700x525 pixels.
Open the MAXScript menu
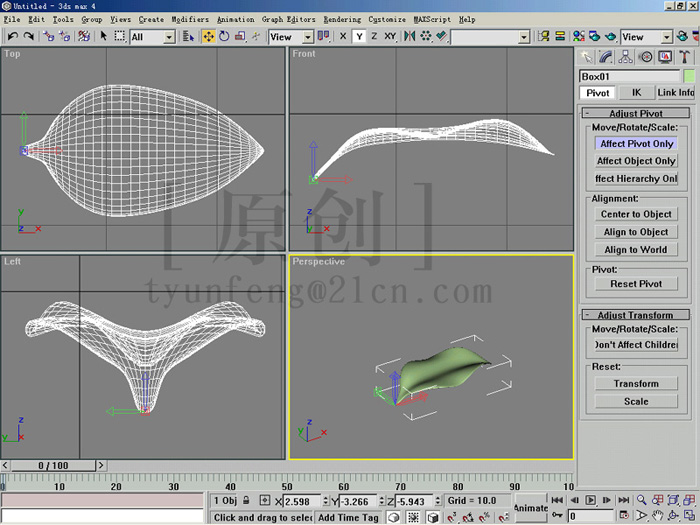pyautogui.click(x=432, y=19)
